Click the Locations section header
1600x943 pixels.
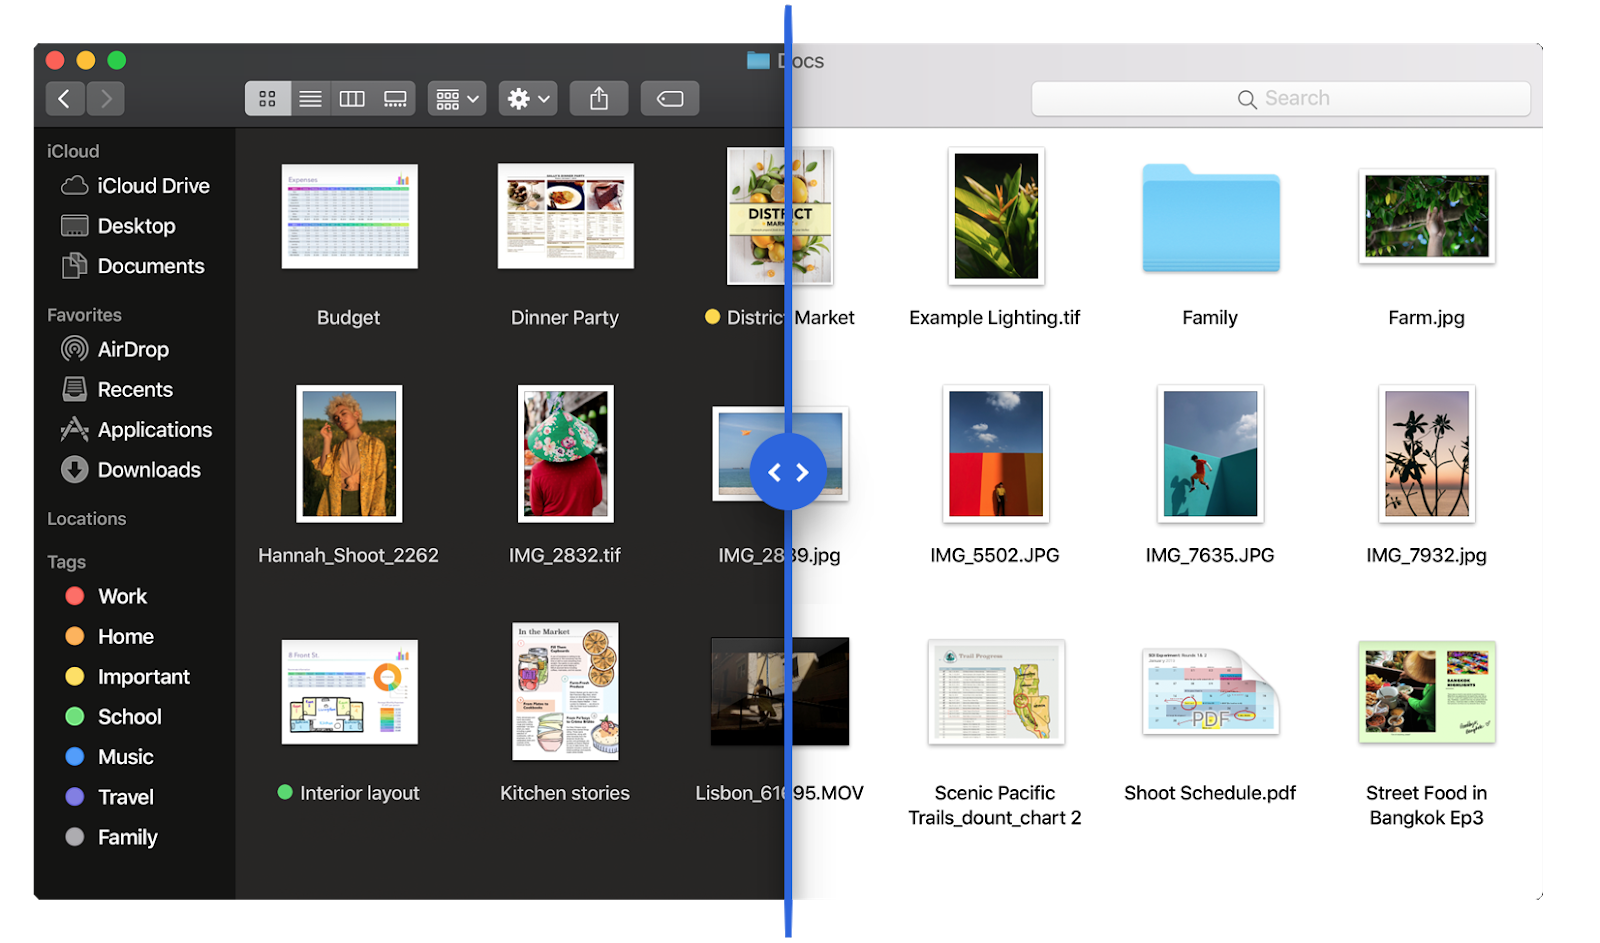tap(87, 519)
